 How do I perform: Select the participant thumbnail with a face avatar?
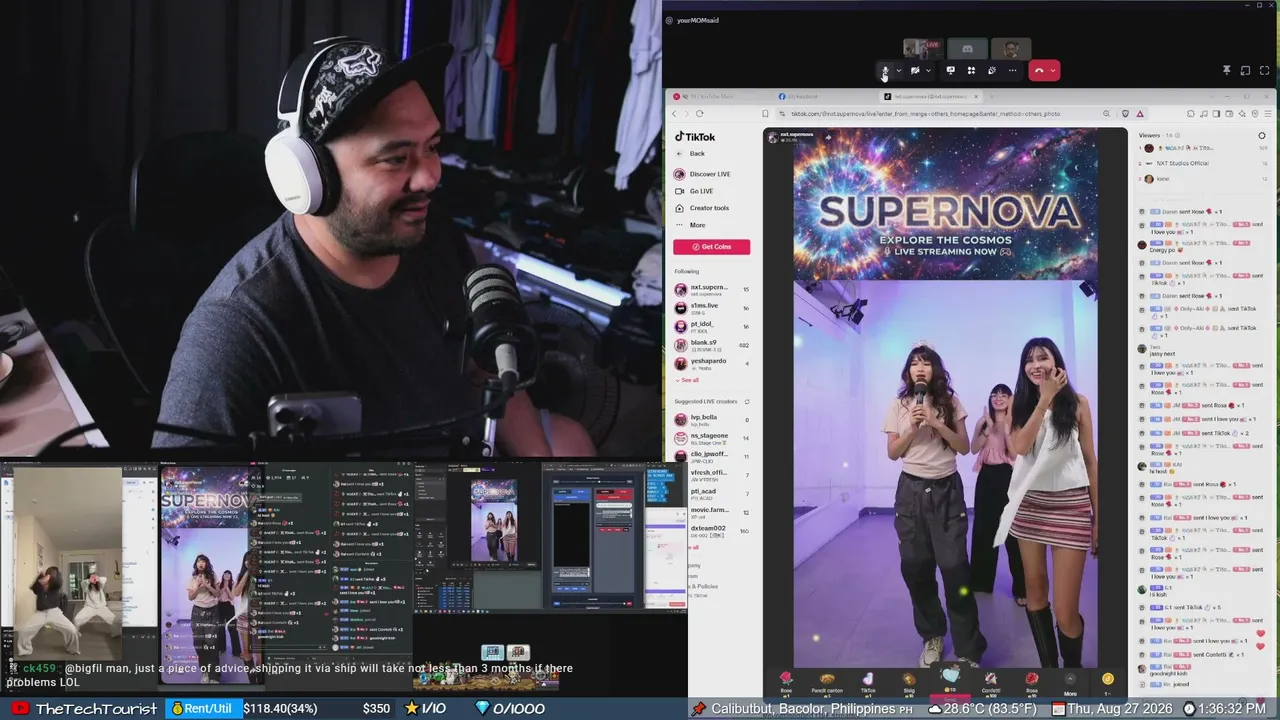click(1012, 48)
